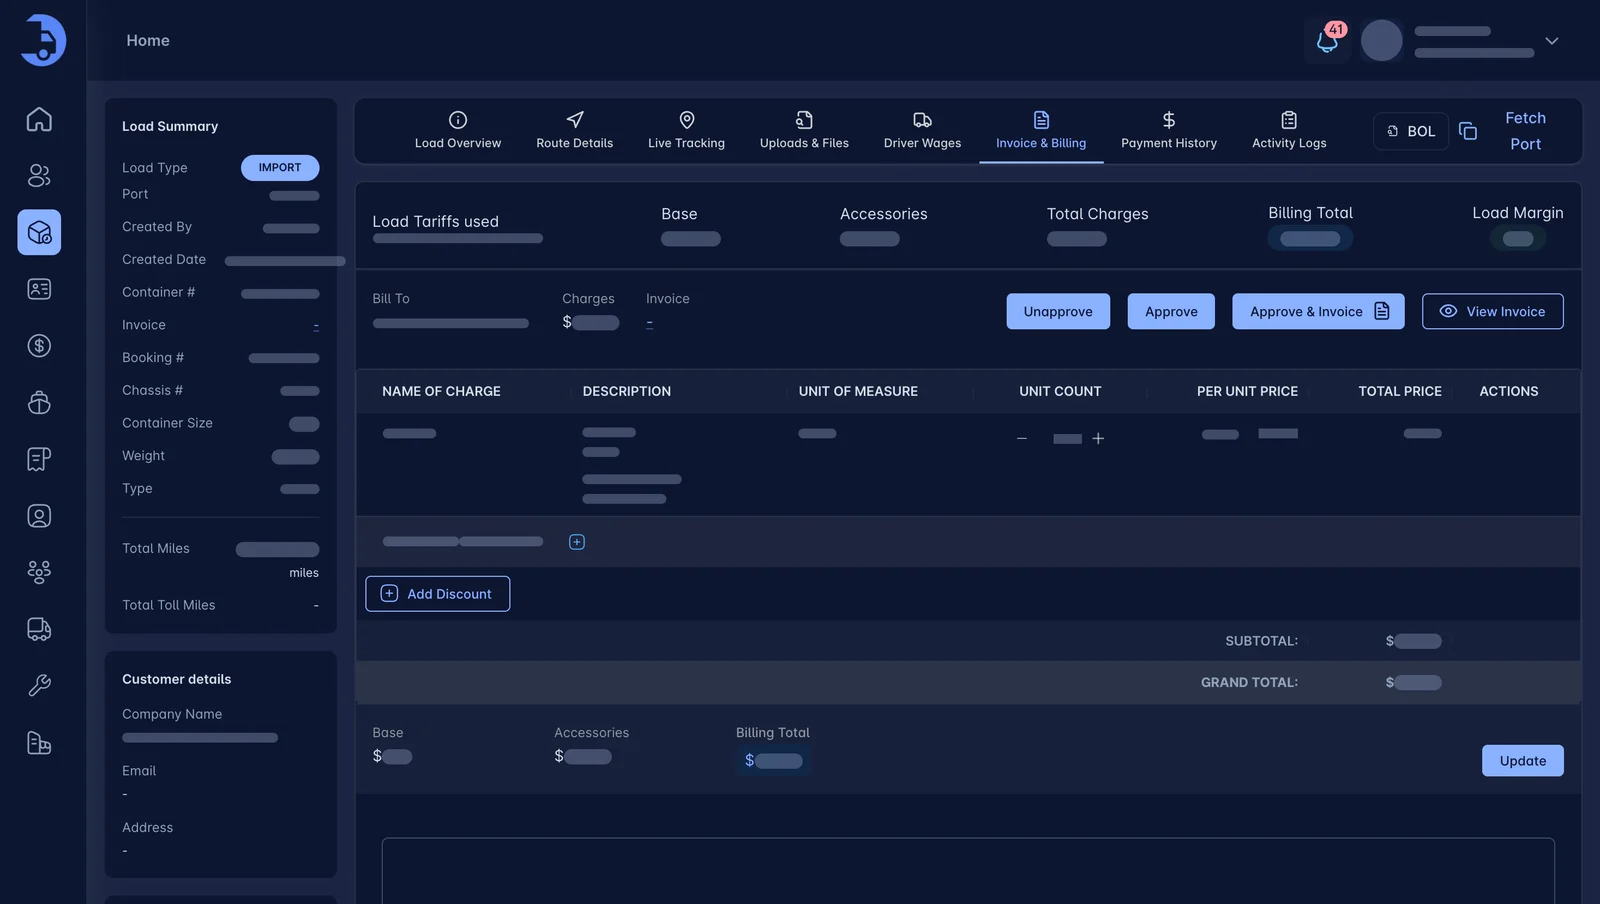This screenshot has width=1600, height=904.
Task: Open the profile portrait icon in sidebar
Action: pyautogui.click(x=39, y=516)
